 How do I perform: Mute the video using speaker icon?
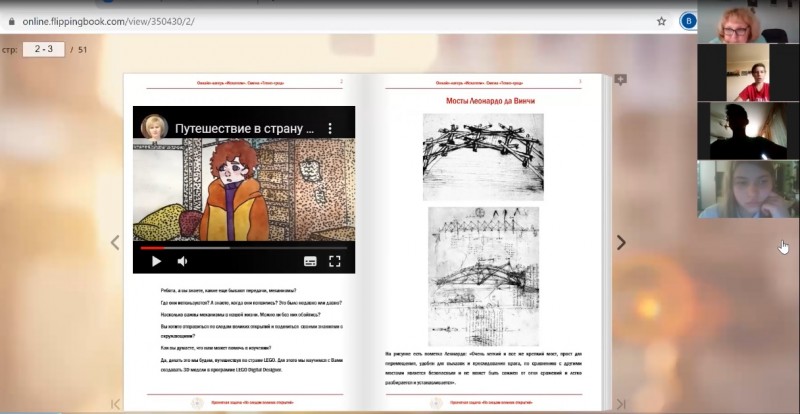tap(182, 261)
